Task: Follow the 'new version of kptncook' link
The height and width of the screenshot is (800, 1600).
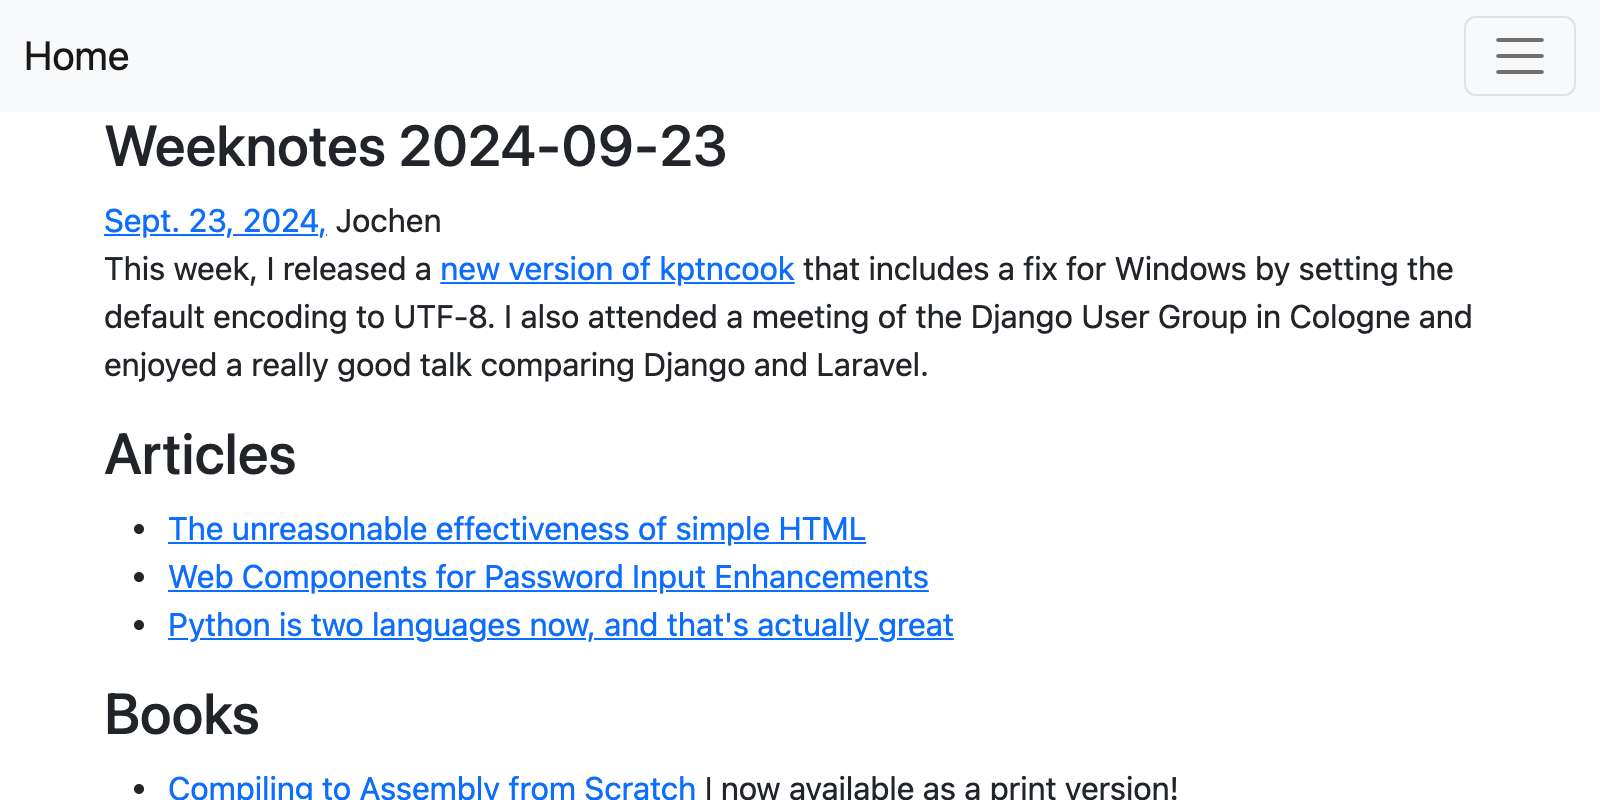Action: tap(617, 269)
